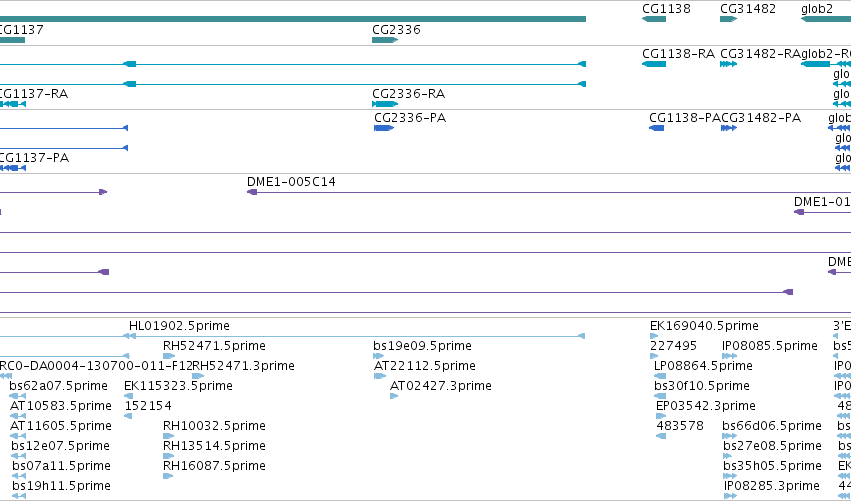Click the CG2336-RA transcript glyph
The image size is (851, 501).
[385, 104]
